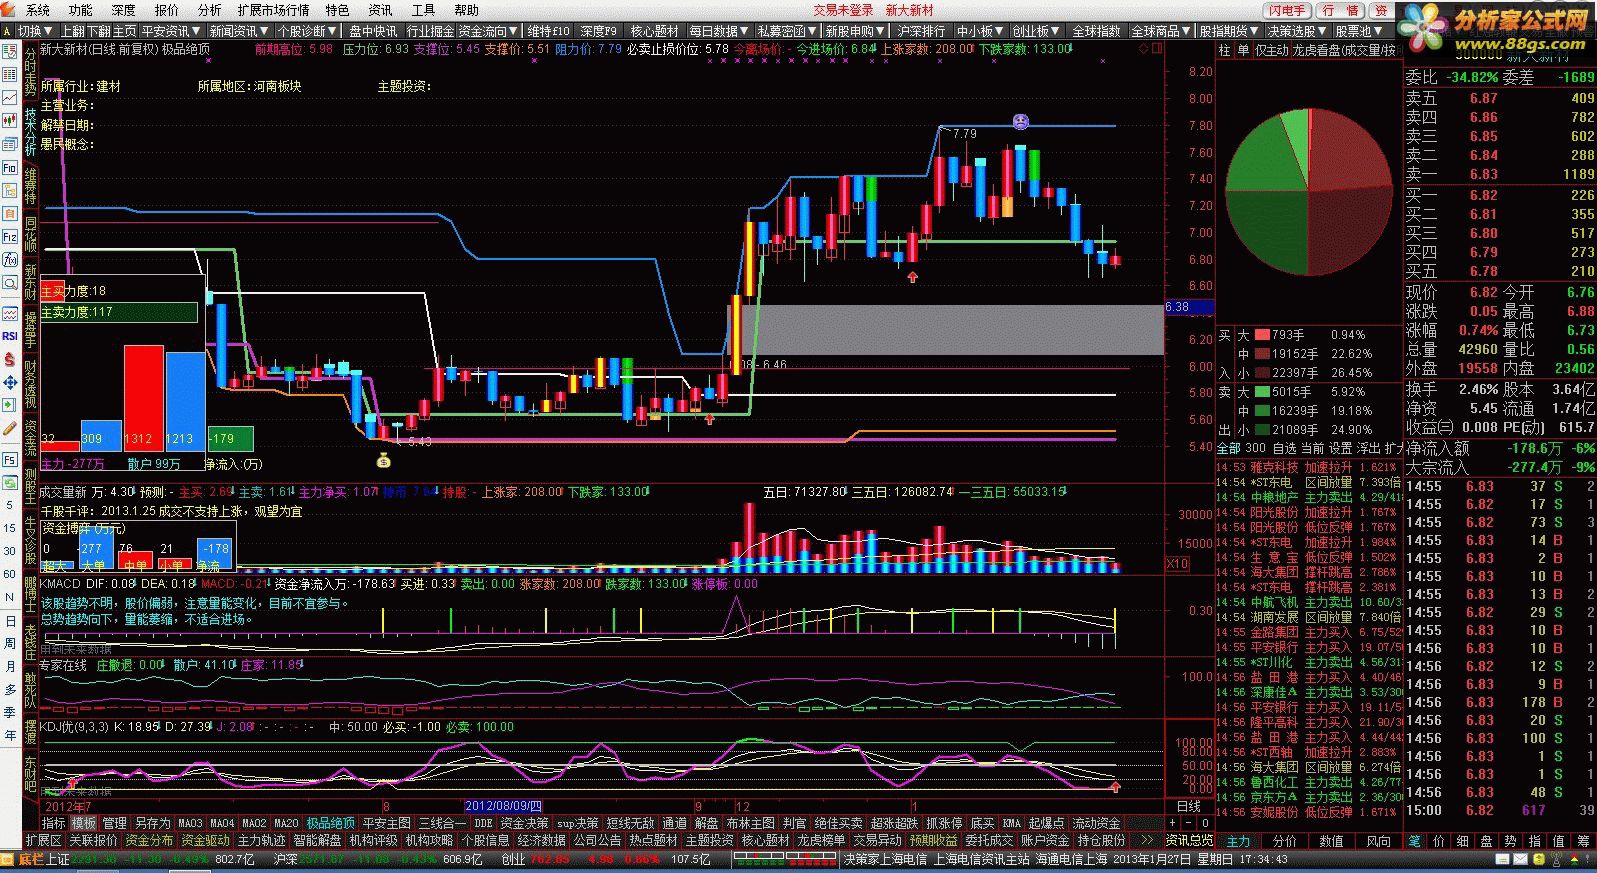Open the 帮助 menu
The width and height of the screenshot is (1597, 873).
pyautogui.click(x=467, y=10)
